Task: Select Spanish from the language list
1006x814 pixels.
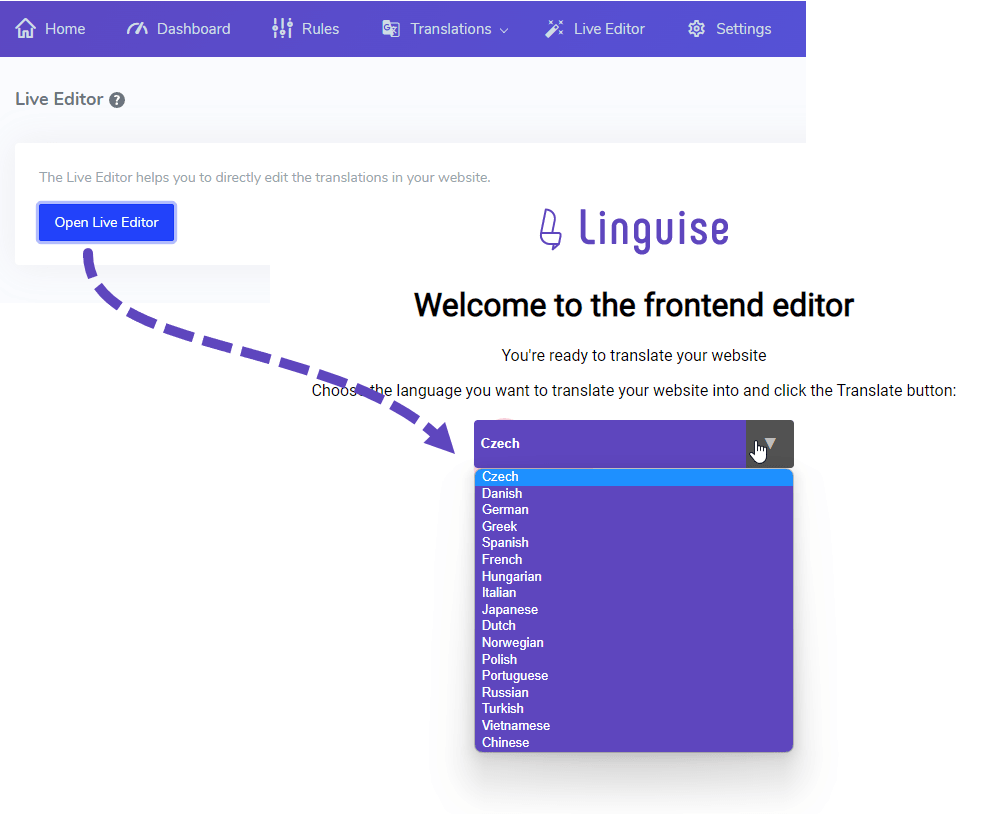Action: [x=634, y=543]
